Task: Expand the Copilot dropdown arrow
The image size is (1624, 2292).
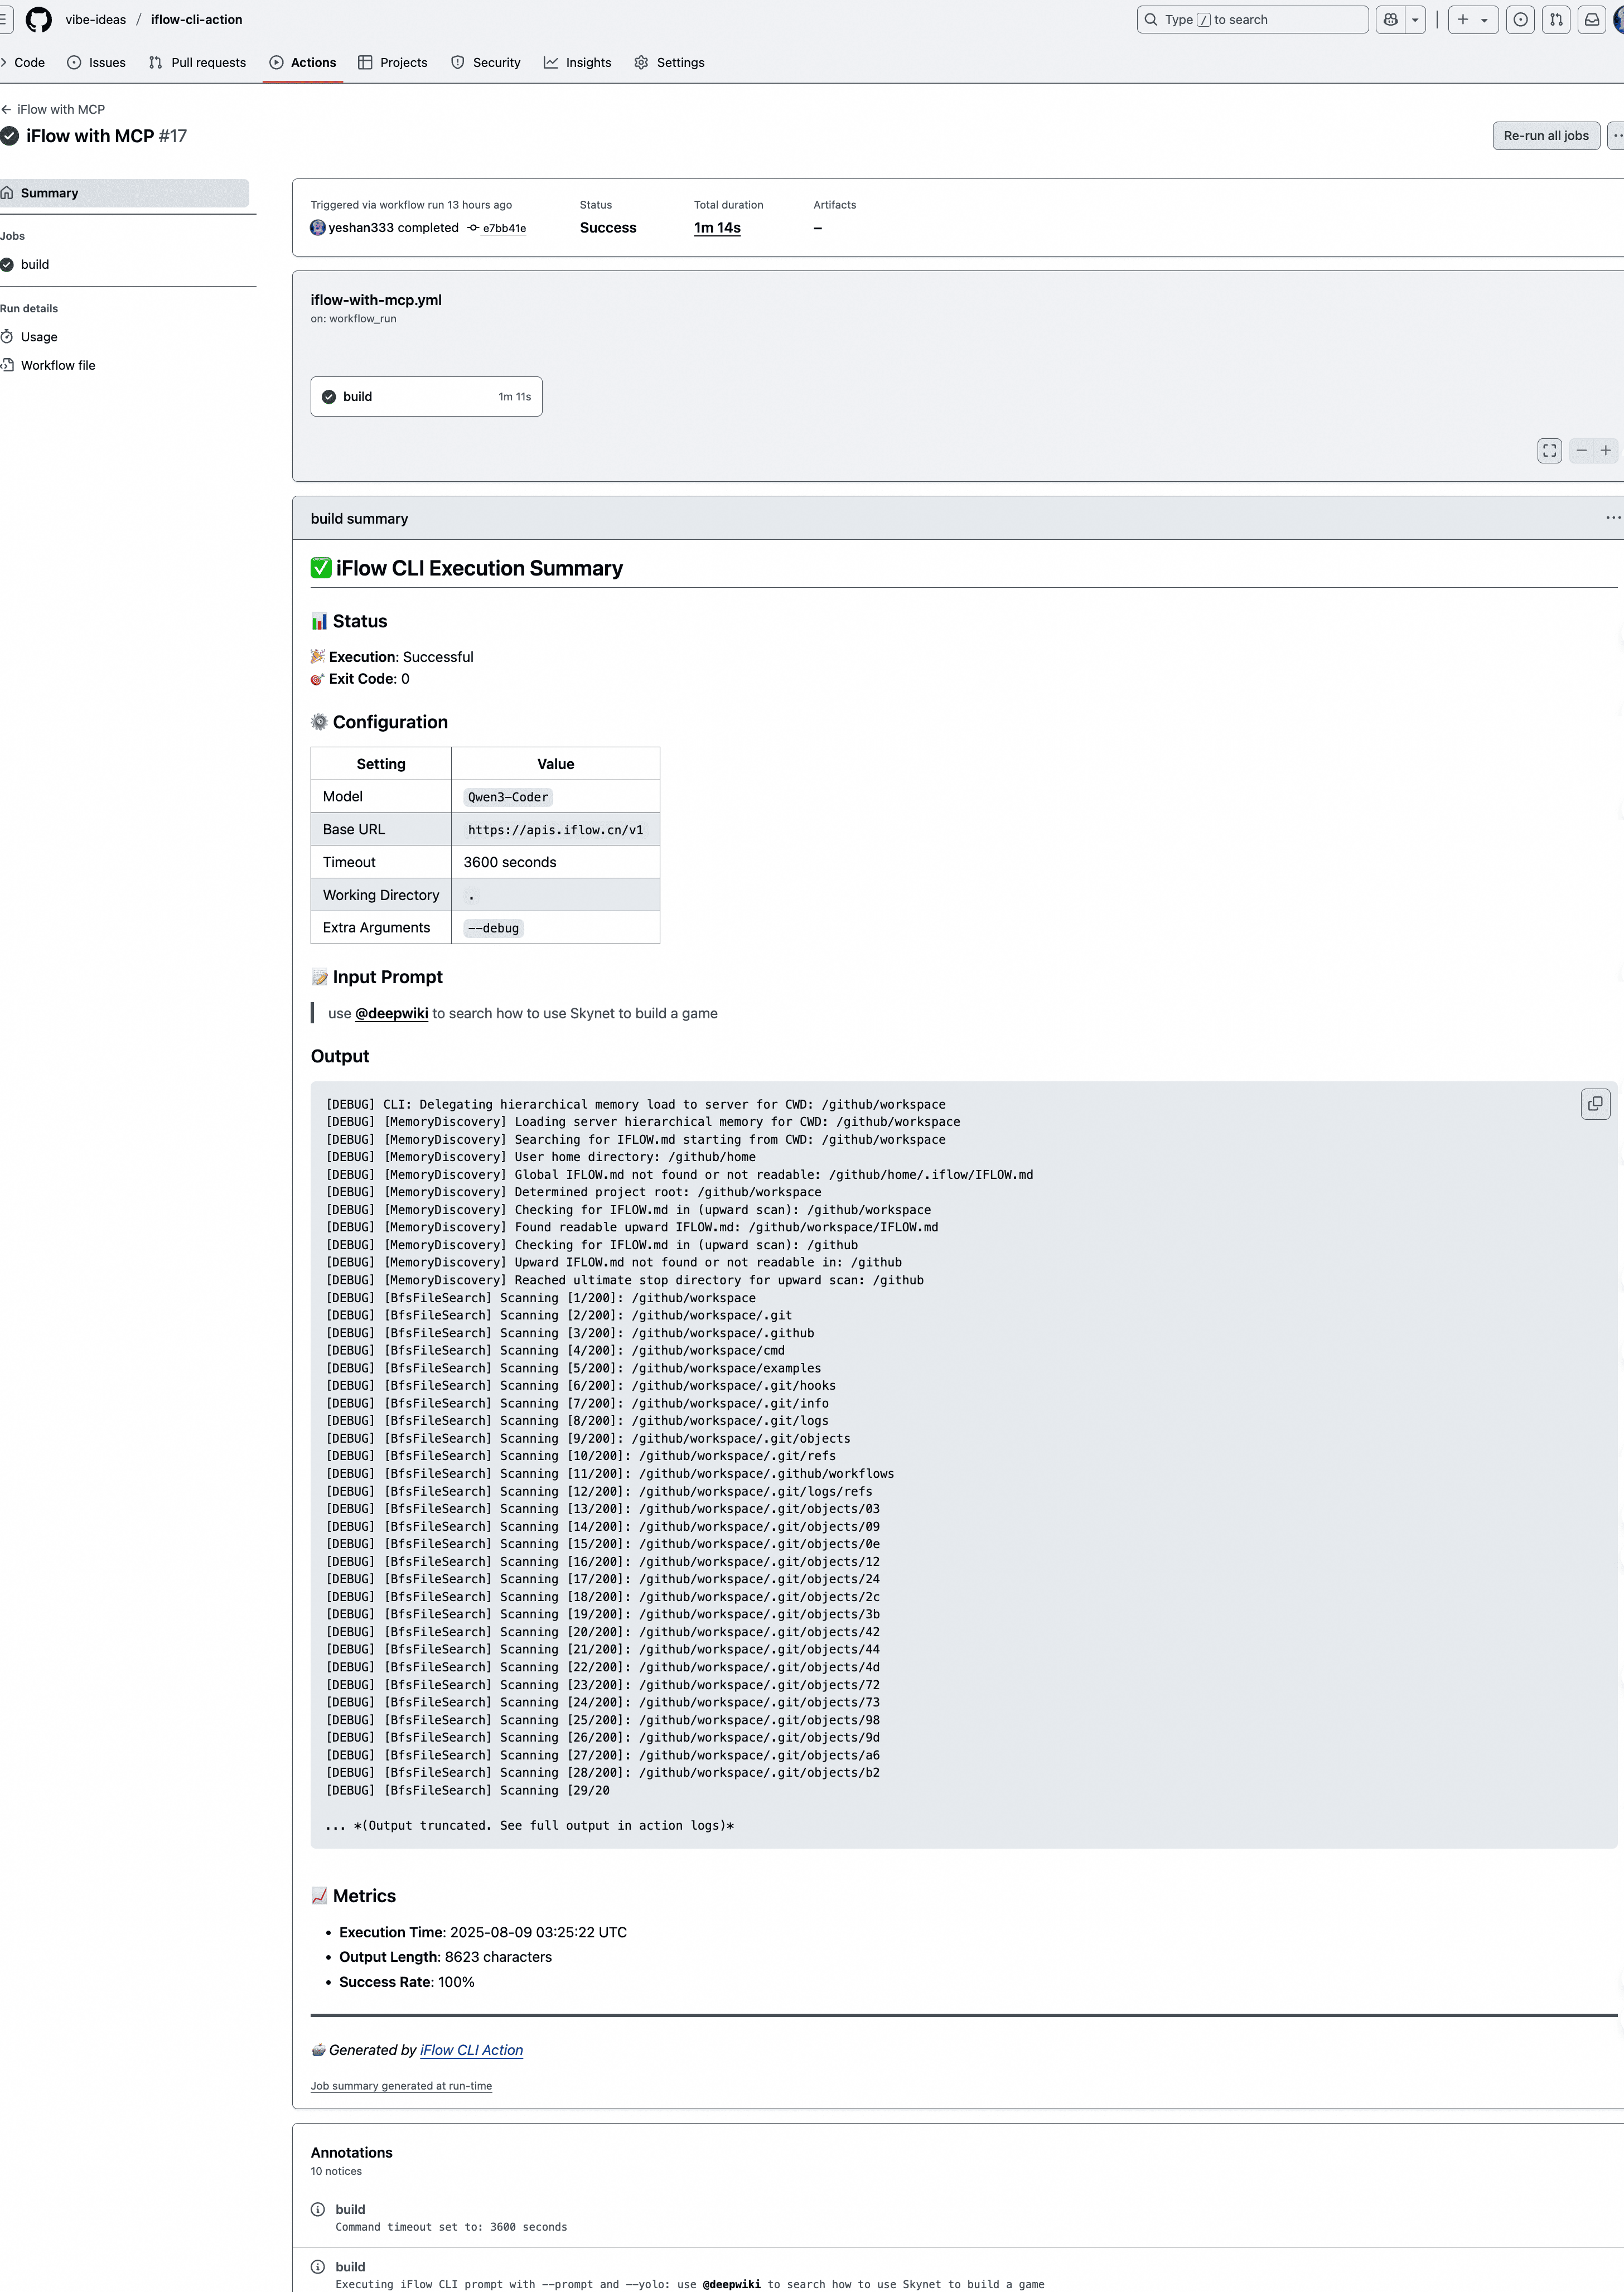Action: (1415, 20)
